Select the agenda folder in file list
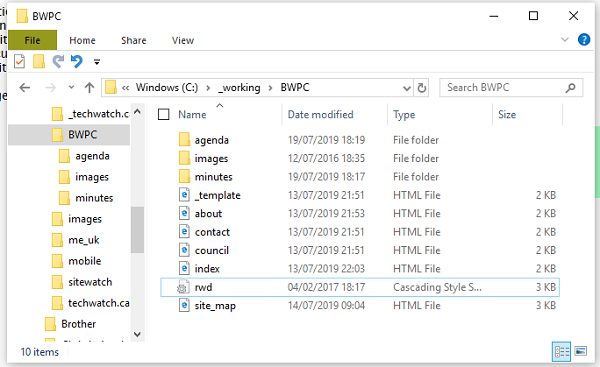This screenshot has height=367, width=600. (x=211, y=140)
